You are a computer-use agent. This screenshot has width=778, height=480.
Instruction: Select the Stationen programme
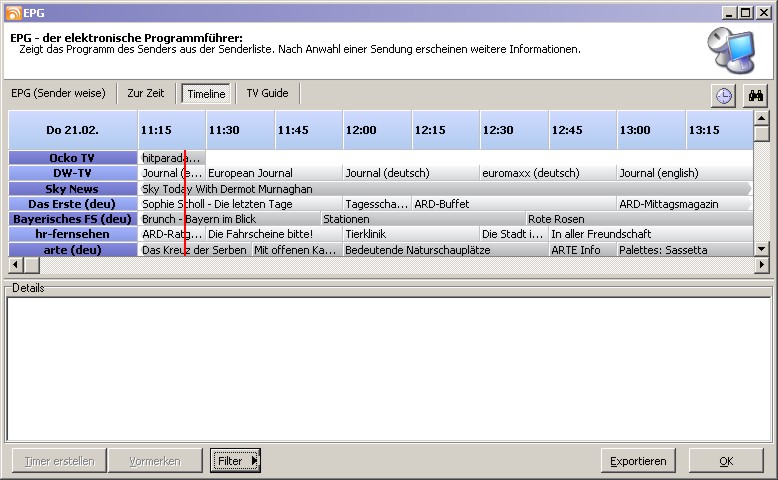pos(423,219)
